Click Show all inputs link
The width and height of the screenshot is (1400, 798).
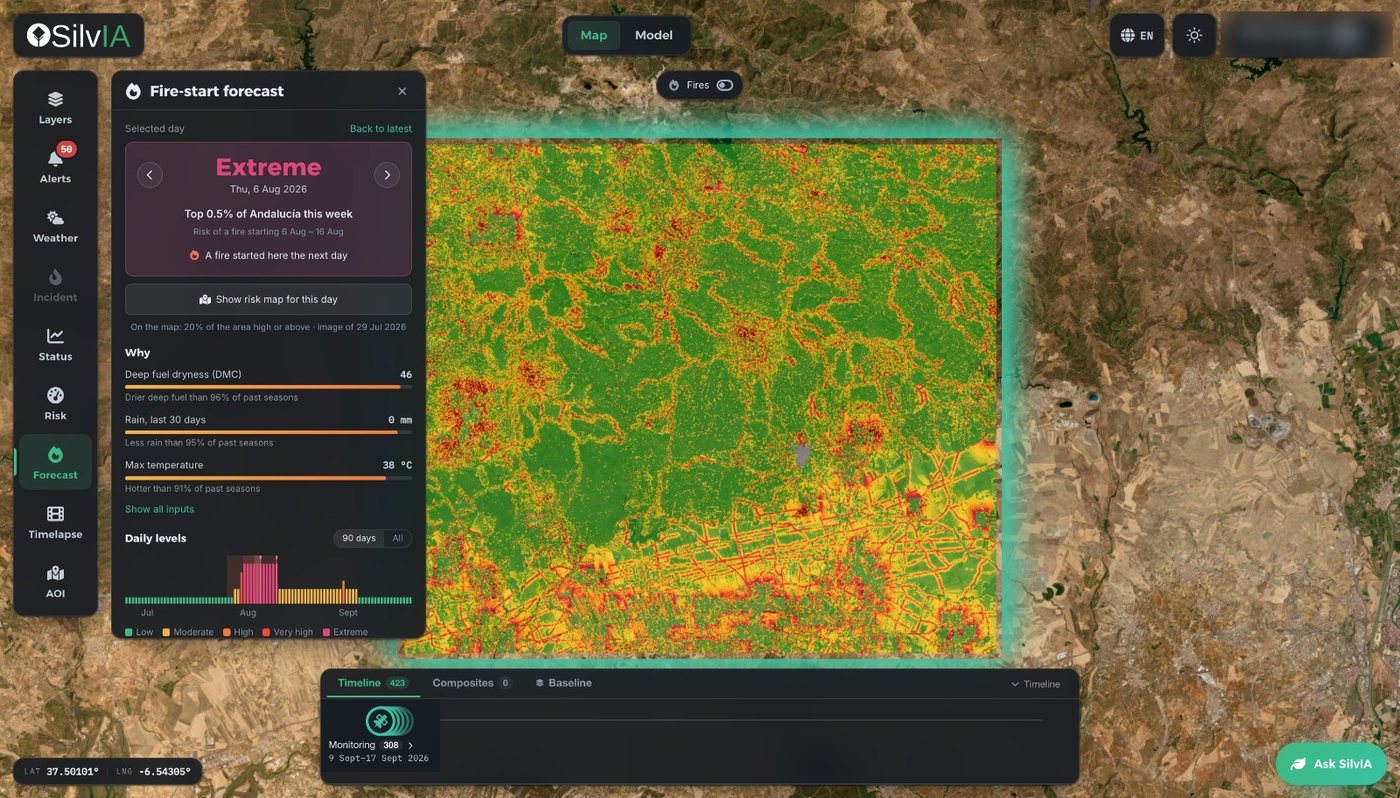pyautogui.click(x=159, y=509)
